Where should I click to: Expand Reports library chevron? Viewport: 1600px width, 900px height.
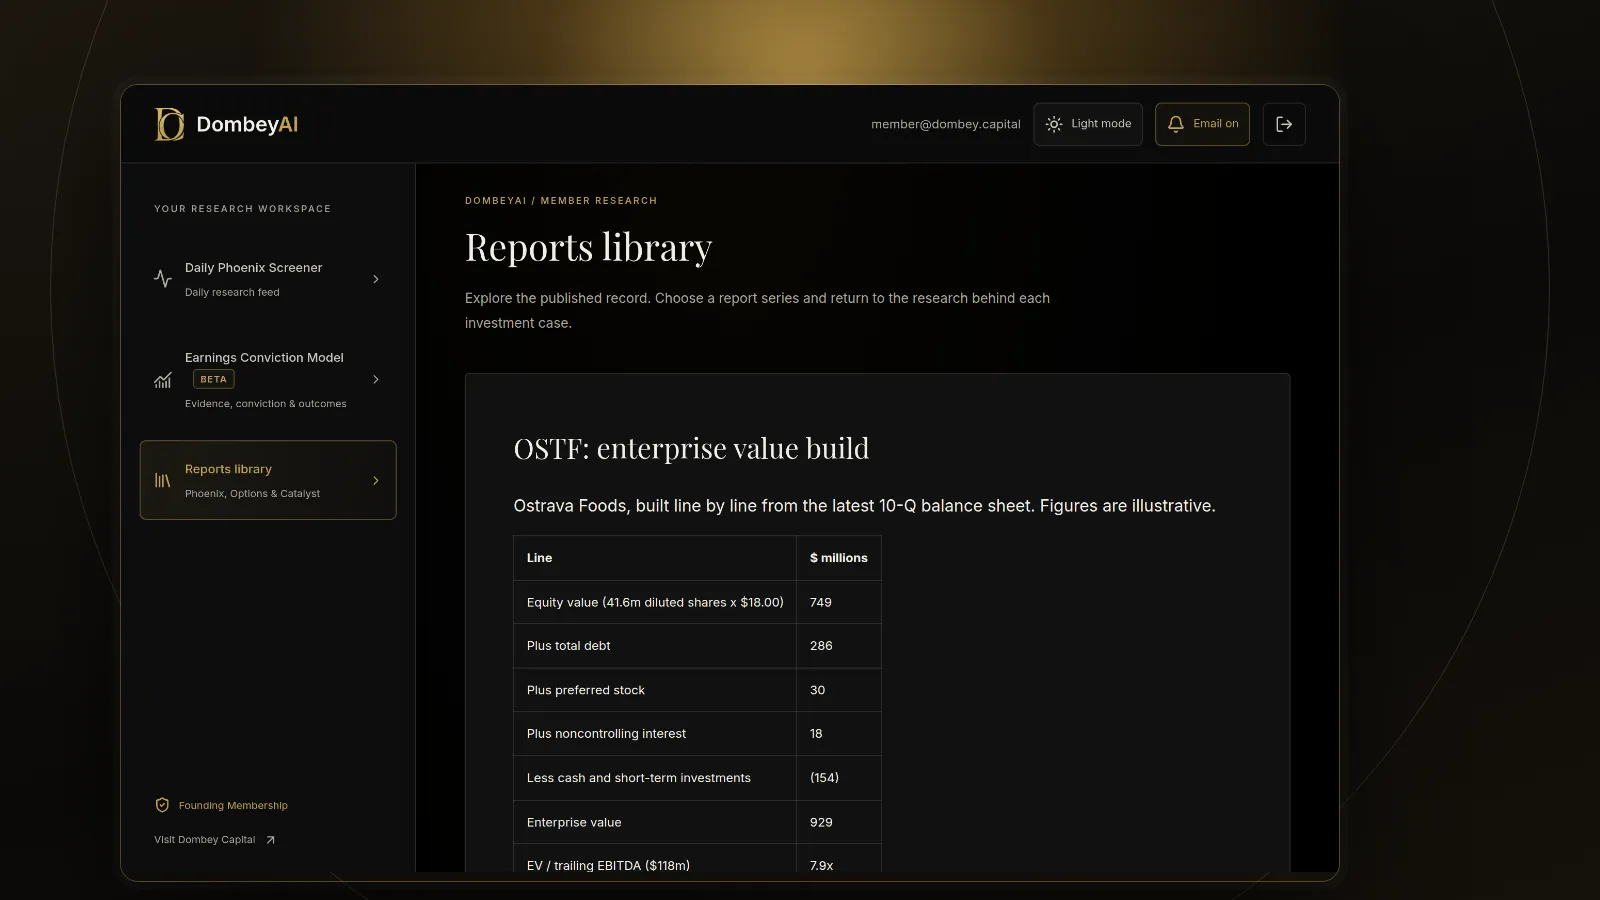pyautogui.click(x=376, y=481)
